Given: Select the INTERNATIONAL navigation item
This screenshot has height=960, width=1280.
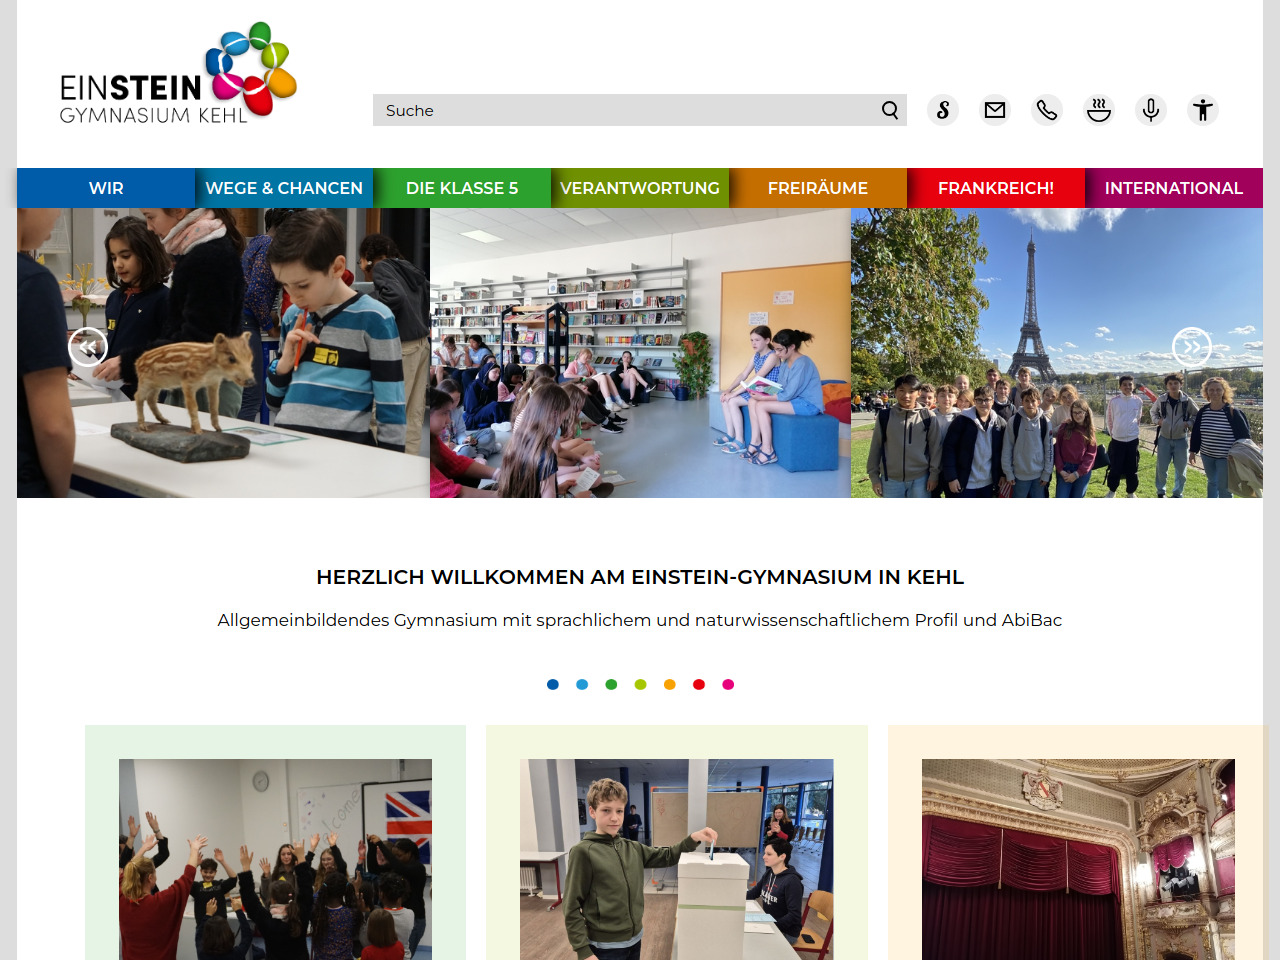Looking at the screenshot, I should [x=1174, y=188].
